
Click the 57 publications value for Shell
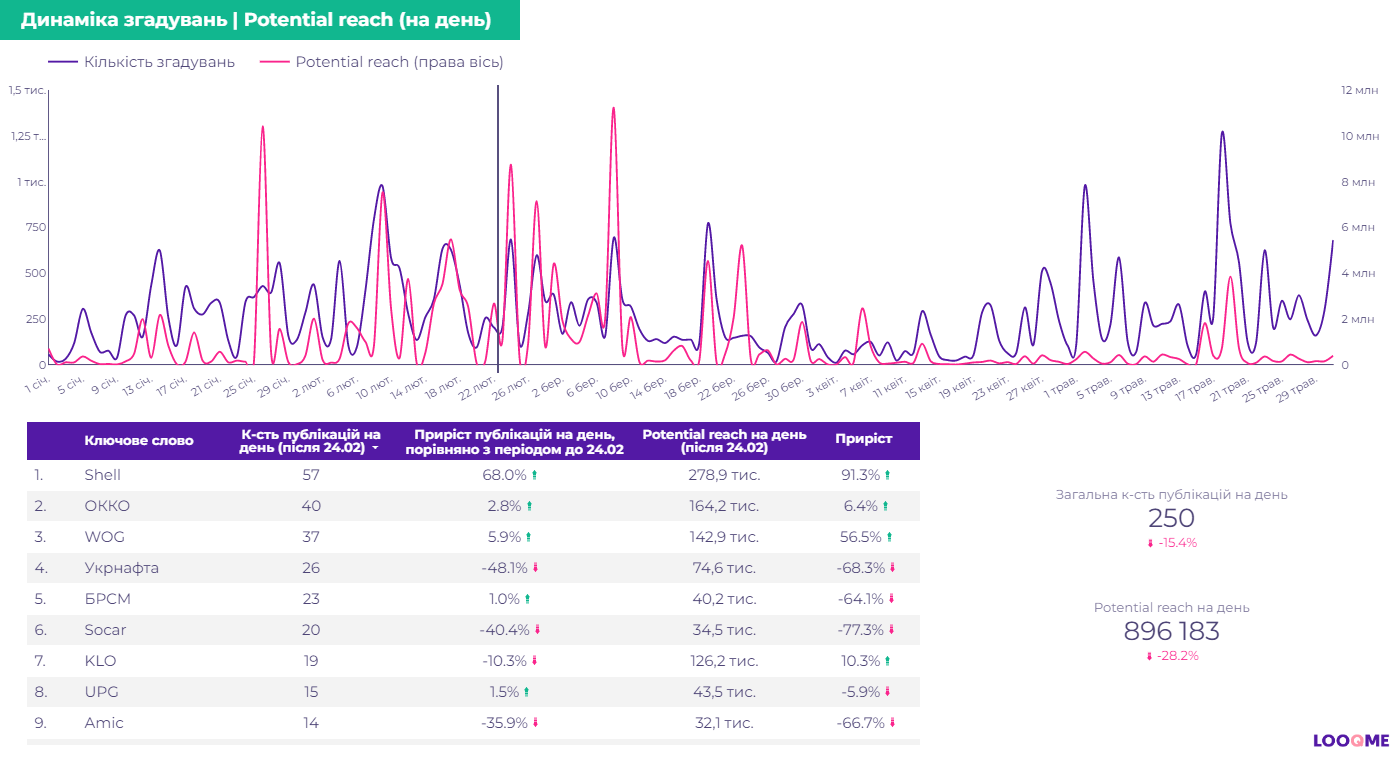311,475
